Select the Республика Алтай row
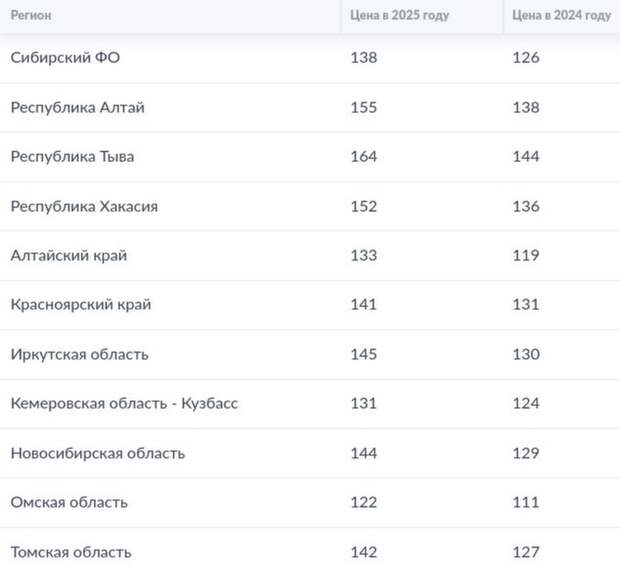Screen dimensions: 620x575 (310, 108)
